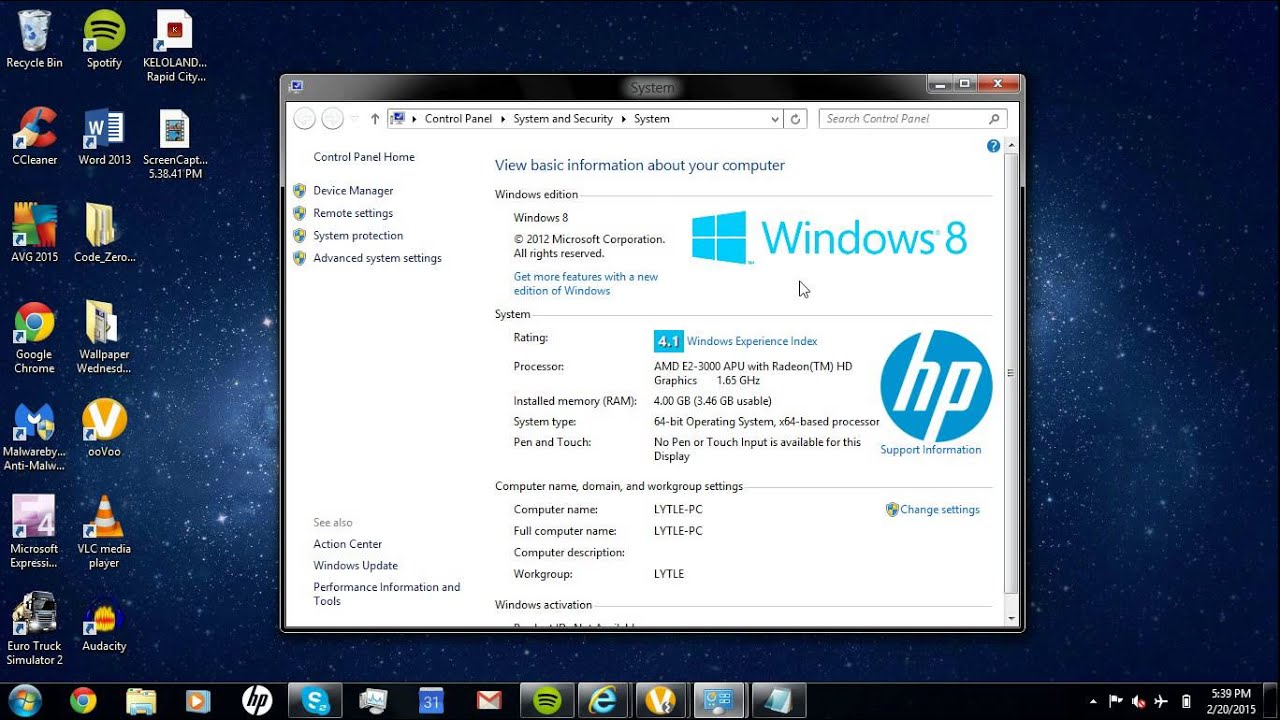Viewport: 1280px width, 720px height.
Task: Open the calendar 31 icon on the taskbar
Action: [x=431, y=701]
